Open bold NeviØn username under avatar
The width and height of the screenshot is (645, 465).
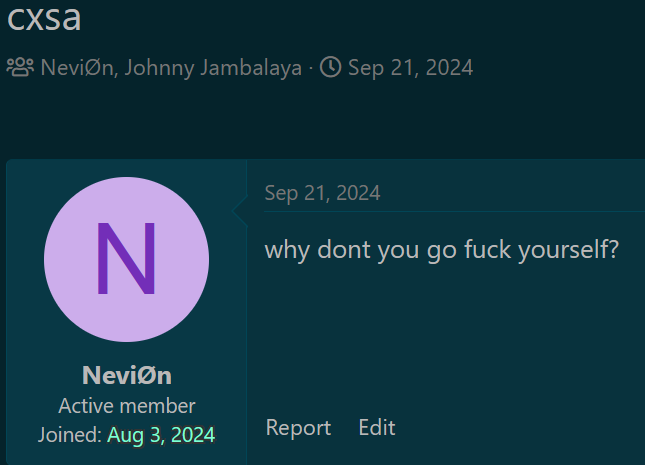pyautogui.click(x=127, y=375)
